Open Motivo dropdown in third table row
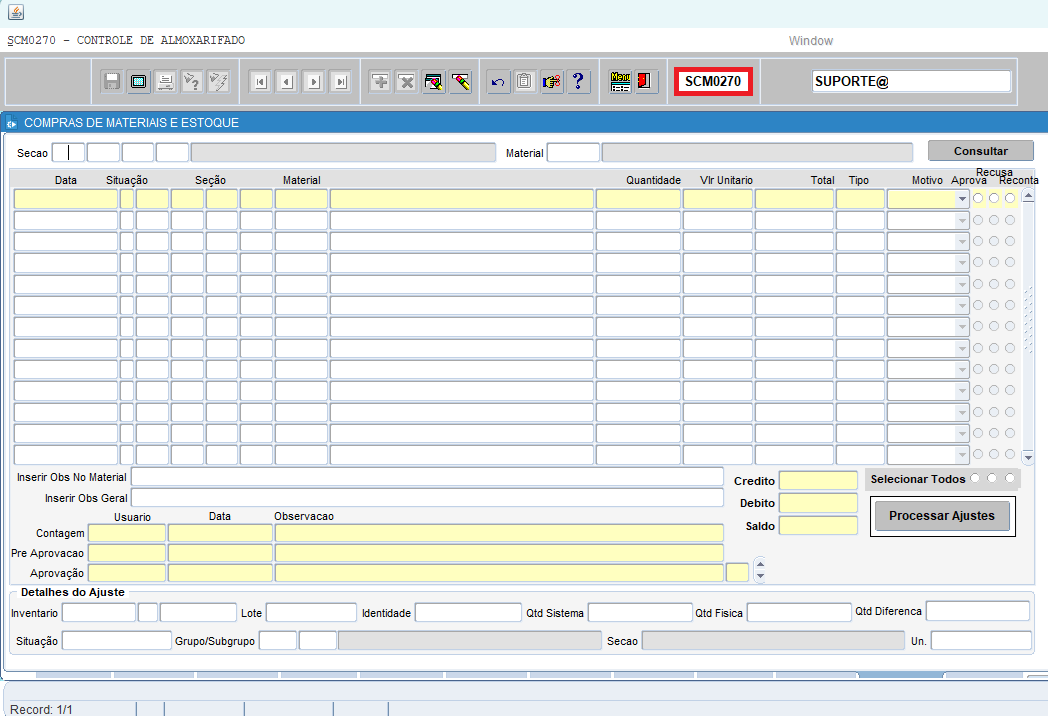 click(x=962, y=241)
